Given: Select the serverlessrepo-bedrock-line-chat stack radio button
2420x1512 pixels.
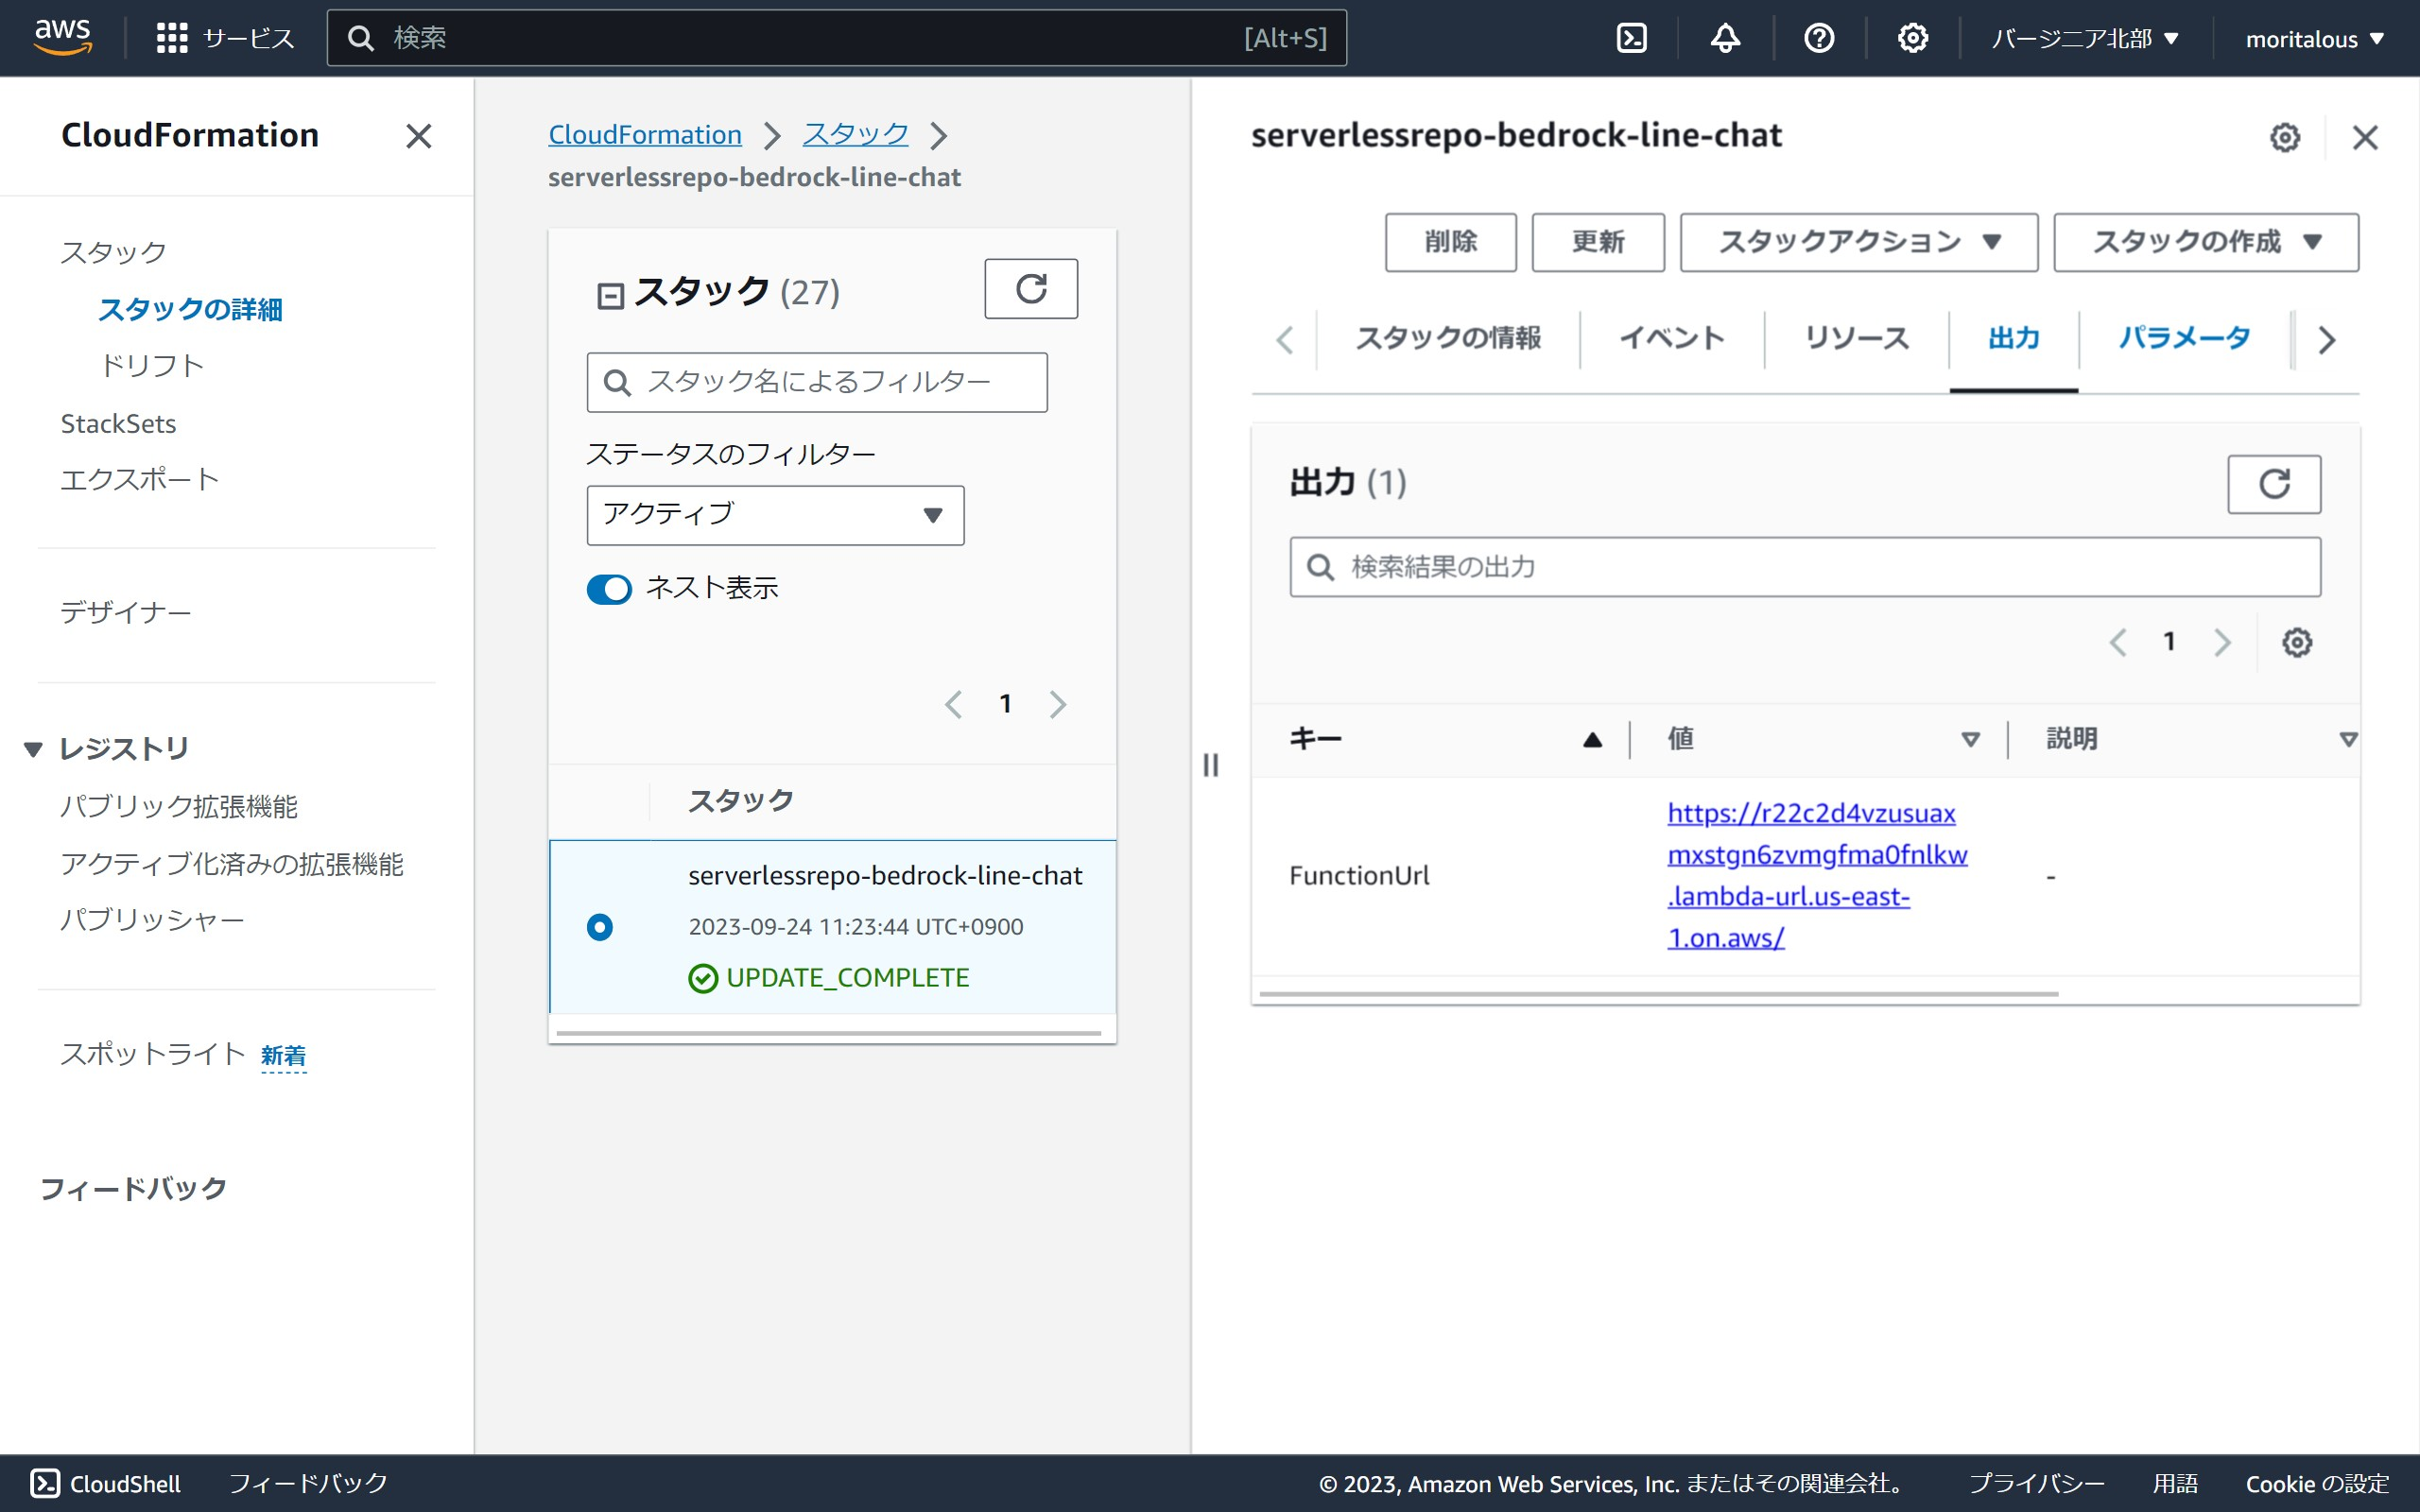Looking at the screenshot, I should [600, 927].
